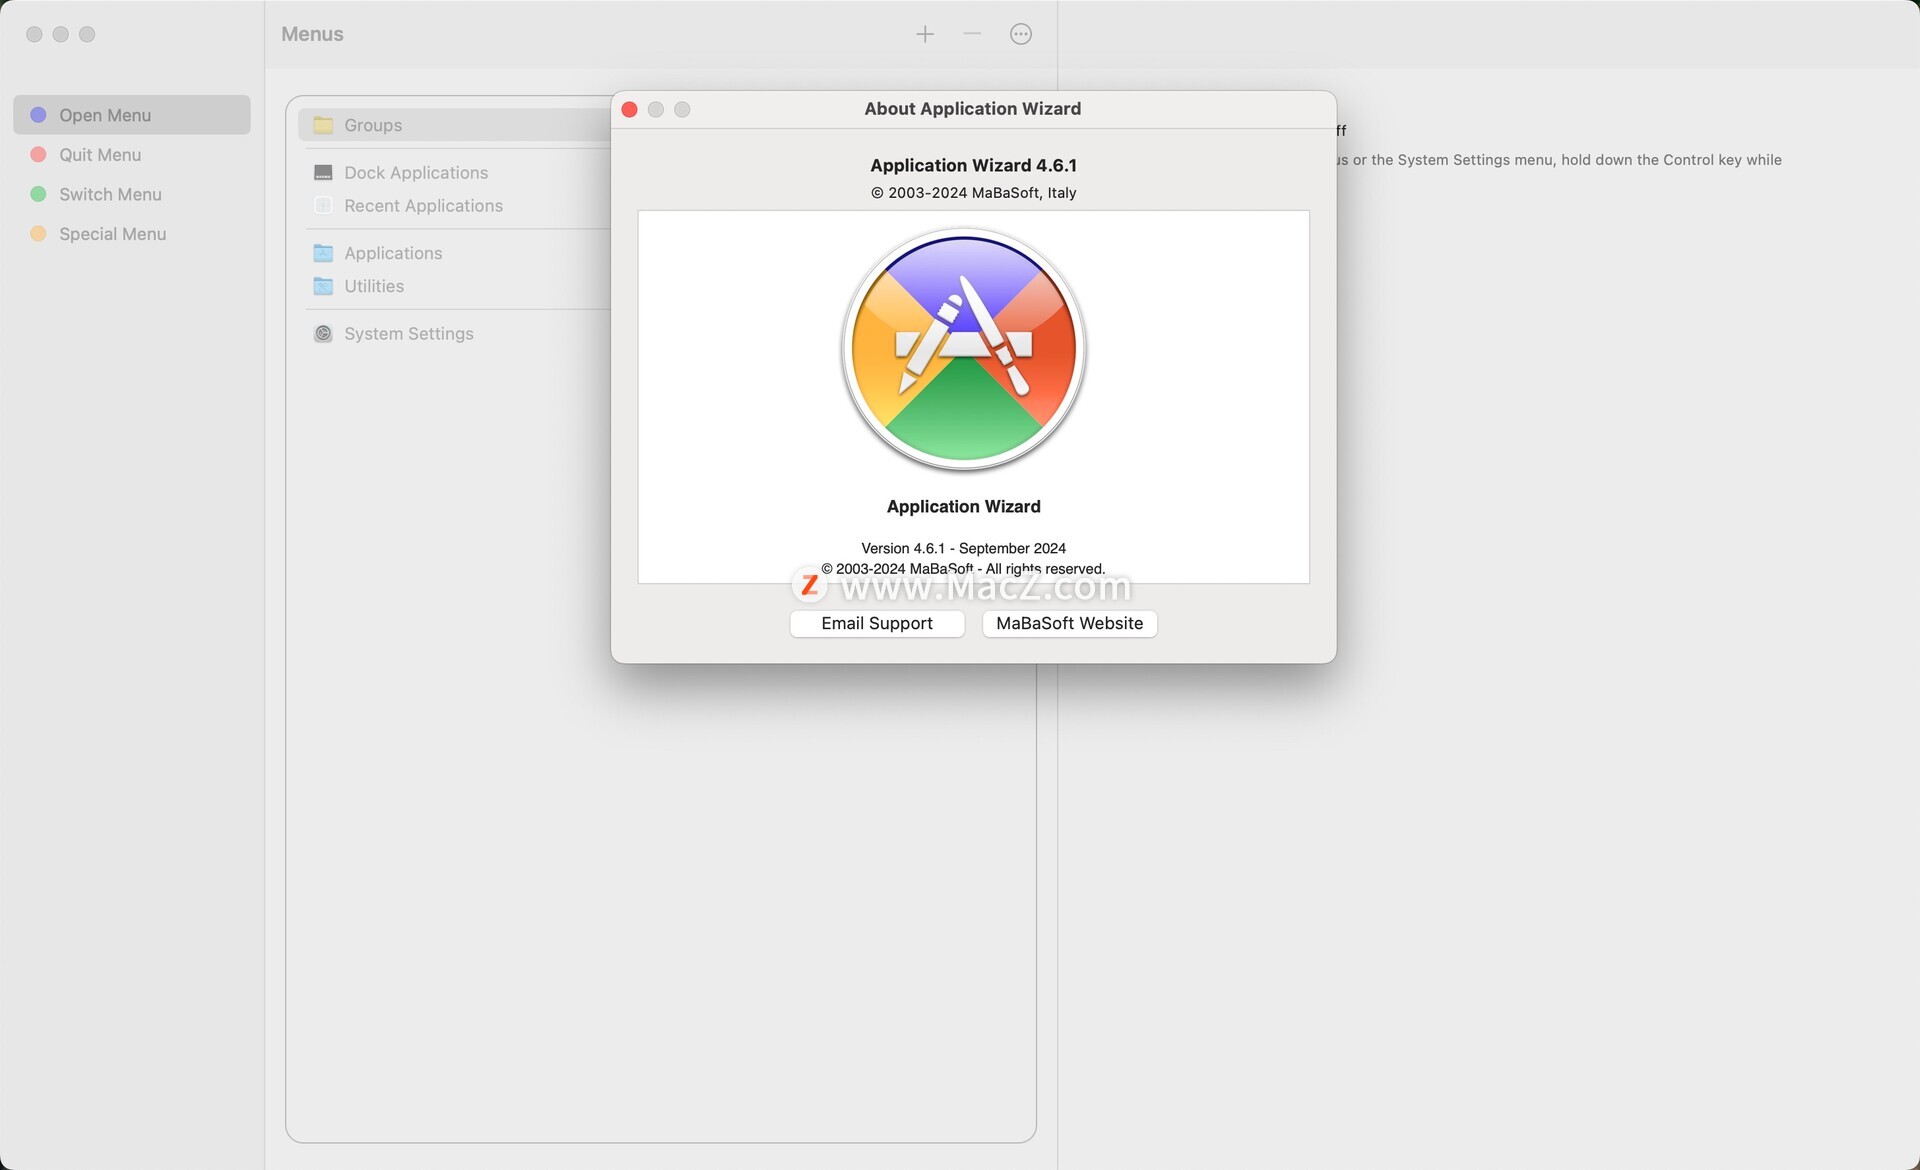Click the green dot beside Switch Menu
This screenshot has height=1170, width=1920.
[x=38, y=194]
